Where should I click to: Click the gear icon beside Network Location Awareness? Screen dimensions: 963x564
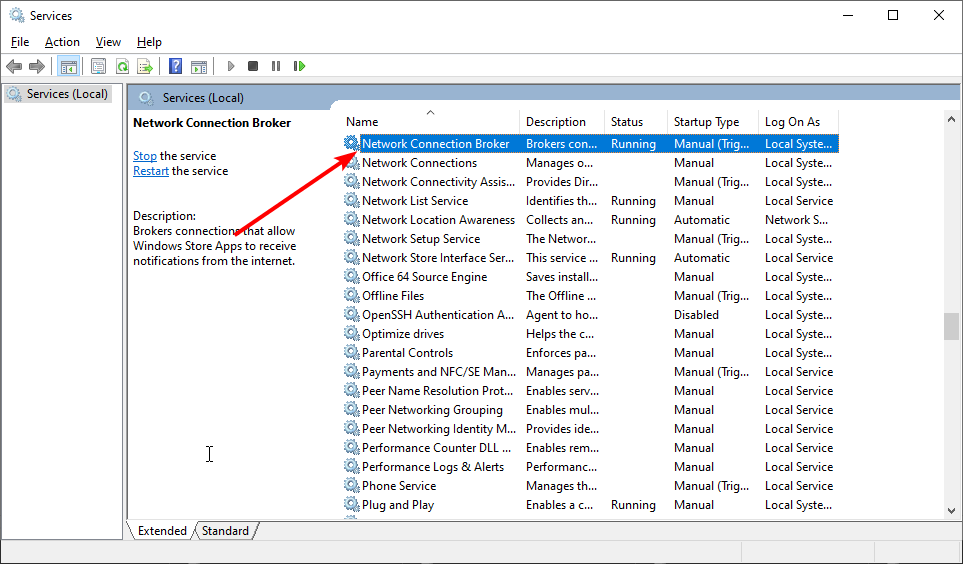click(351, 219)
